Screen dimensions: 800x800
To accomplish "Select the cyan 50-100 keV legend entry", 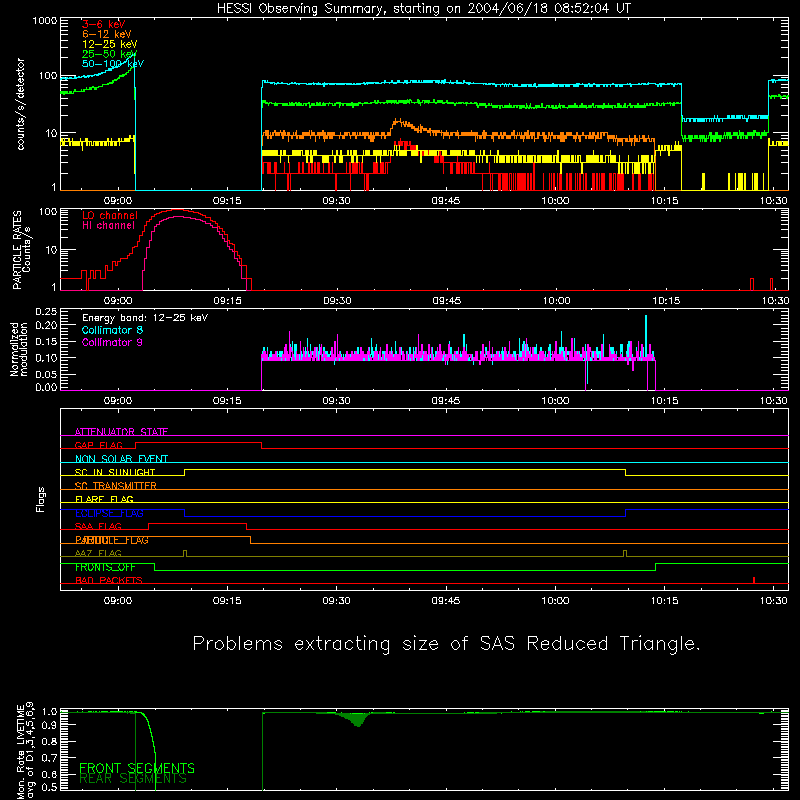I will [113, 64].
